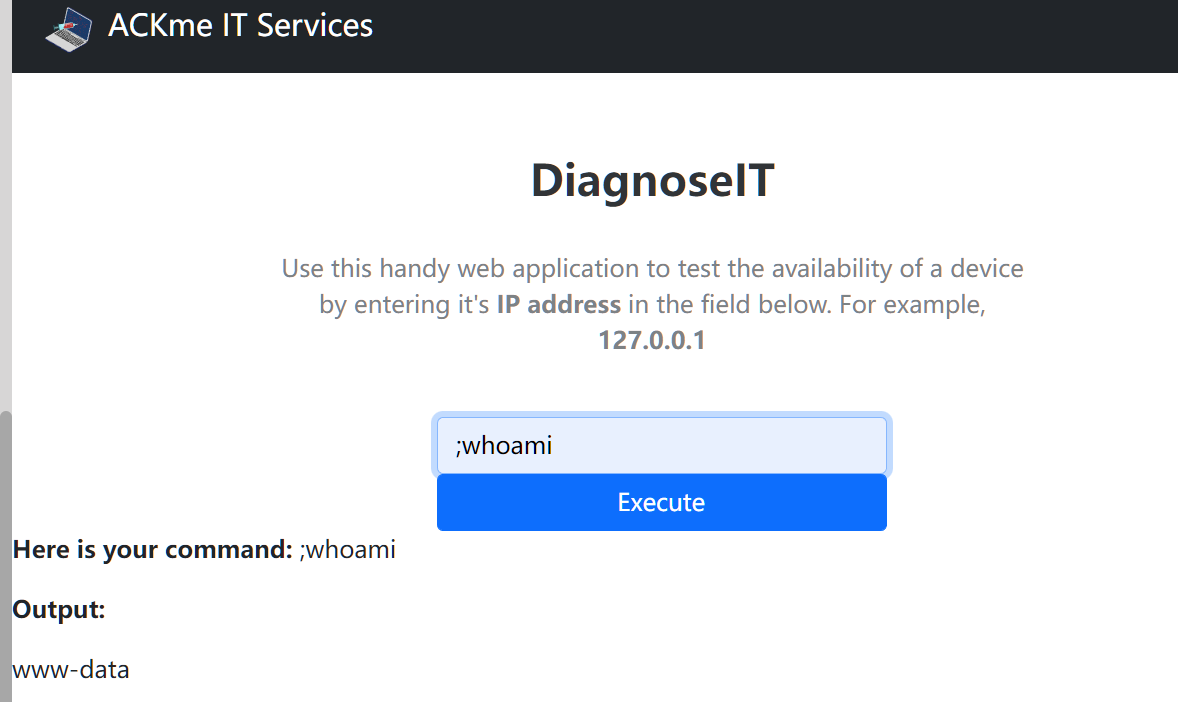The height and width of the screenshot is (702, 1178).
Task: Click the light scrollbar track above the thumb
Action: click(x=5, y=200)
